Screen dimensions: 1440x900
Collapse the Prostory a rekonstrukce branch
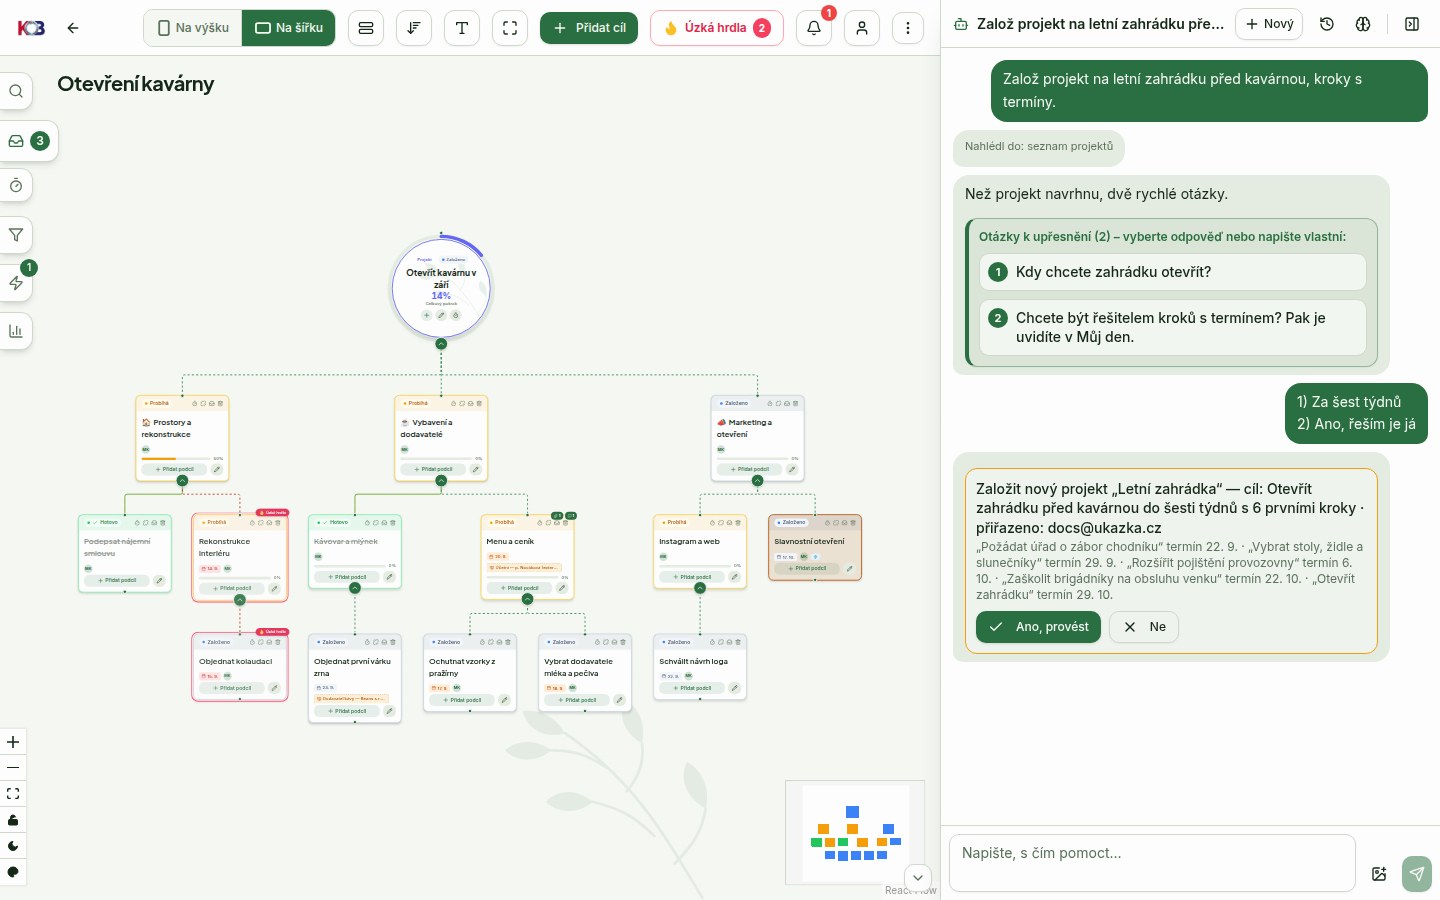(x=182, y=481)
